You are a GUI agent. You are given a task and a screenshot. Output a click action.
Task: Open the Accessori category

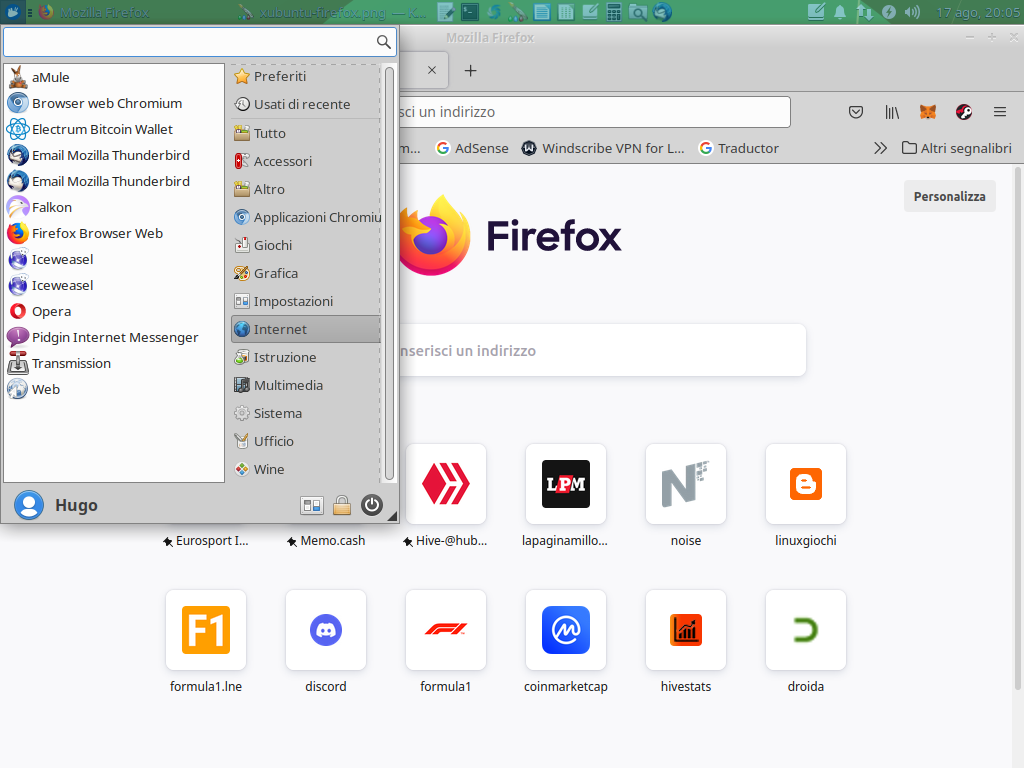(306, 161)
